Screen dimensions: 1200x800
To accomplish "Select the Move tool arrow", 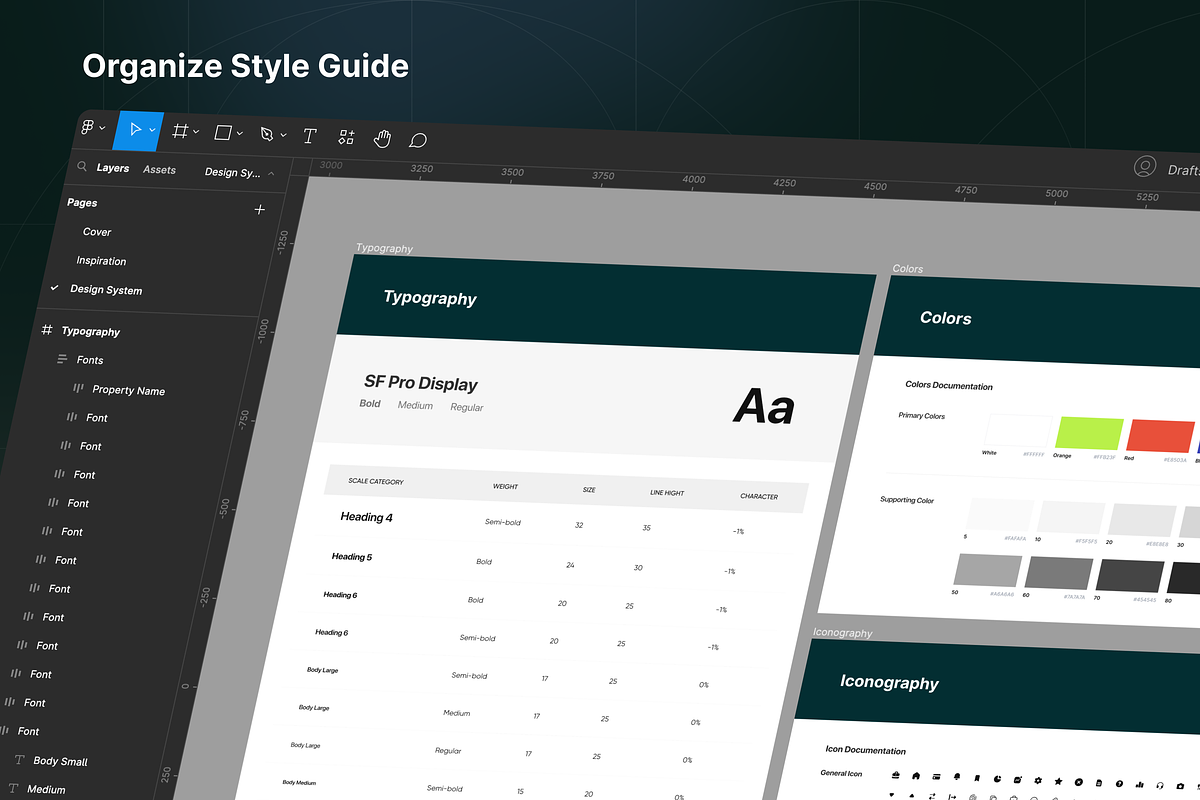I will click(x=137, y=129).
